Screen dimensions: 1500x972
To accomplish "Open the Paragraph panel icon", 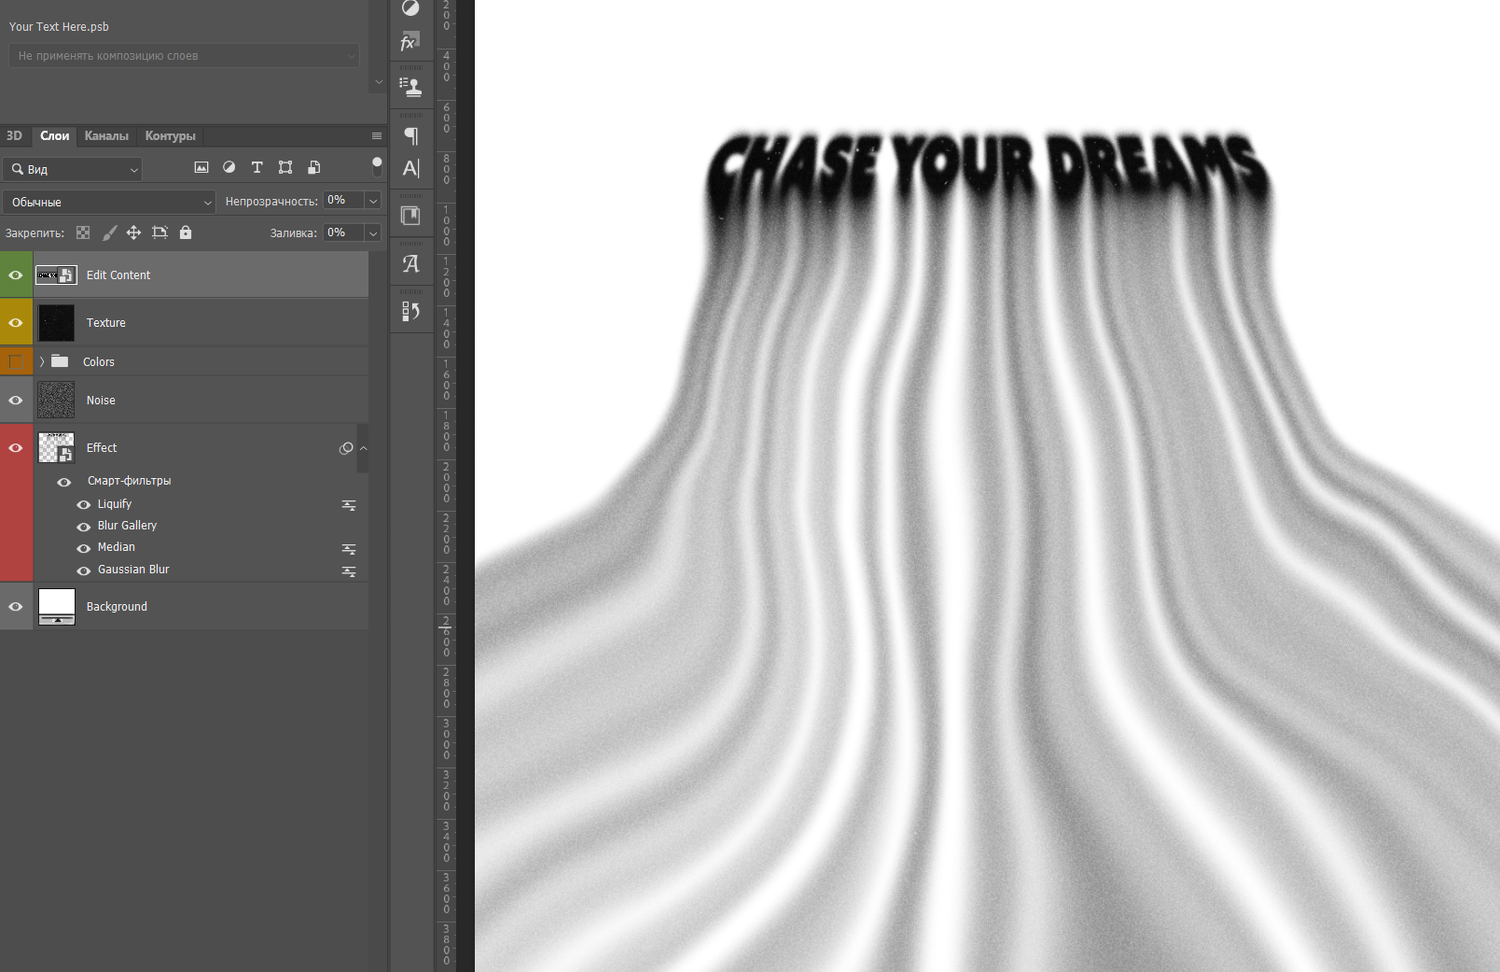I will pos(411,135).
